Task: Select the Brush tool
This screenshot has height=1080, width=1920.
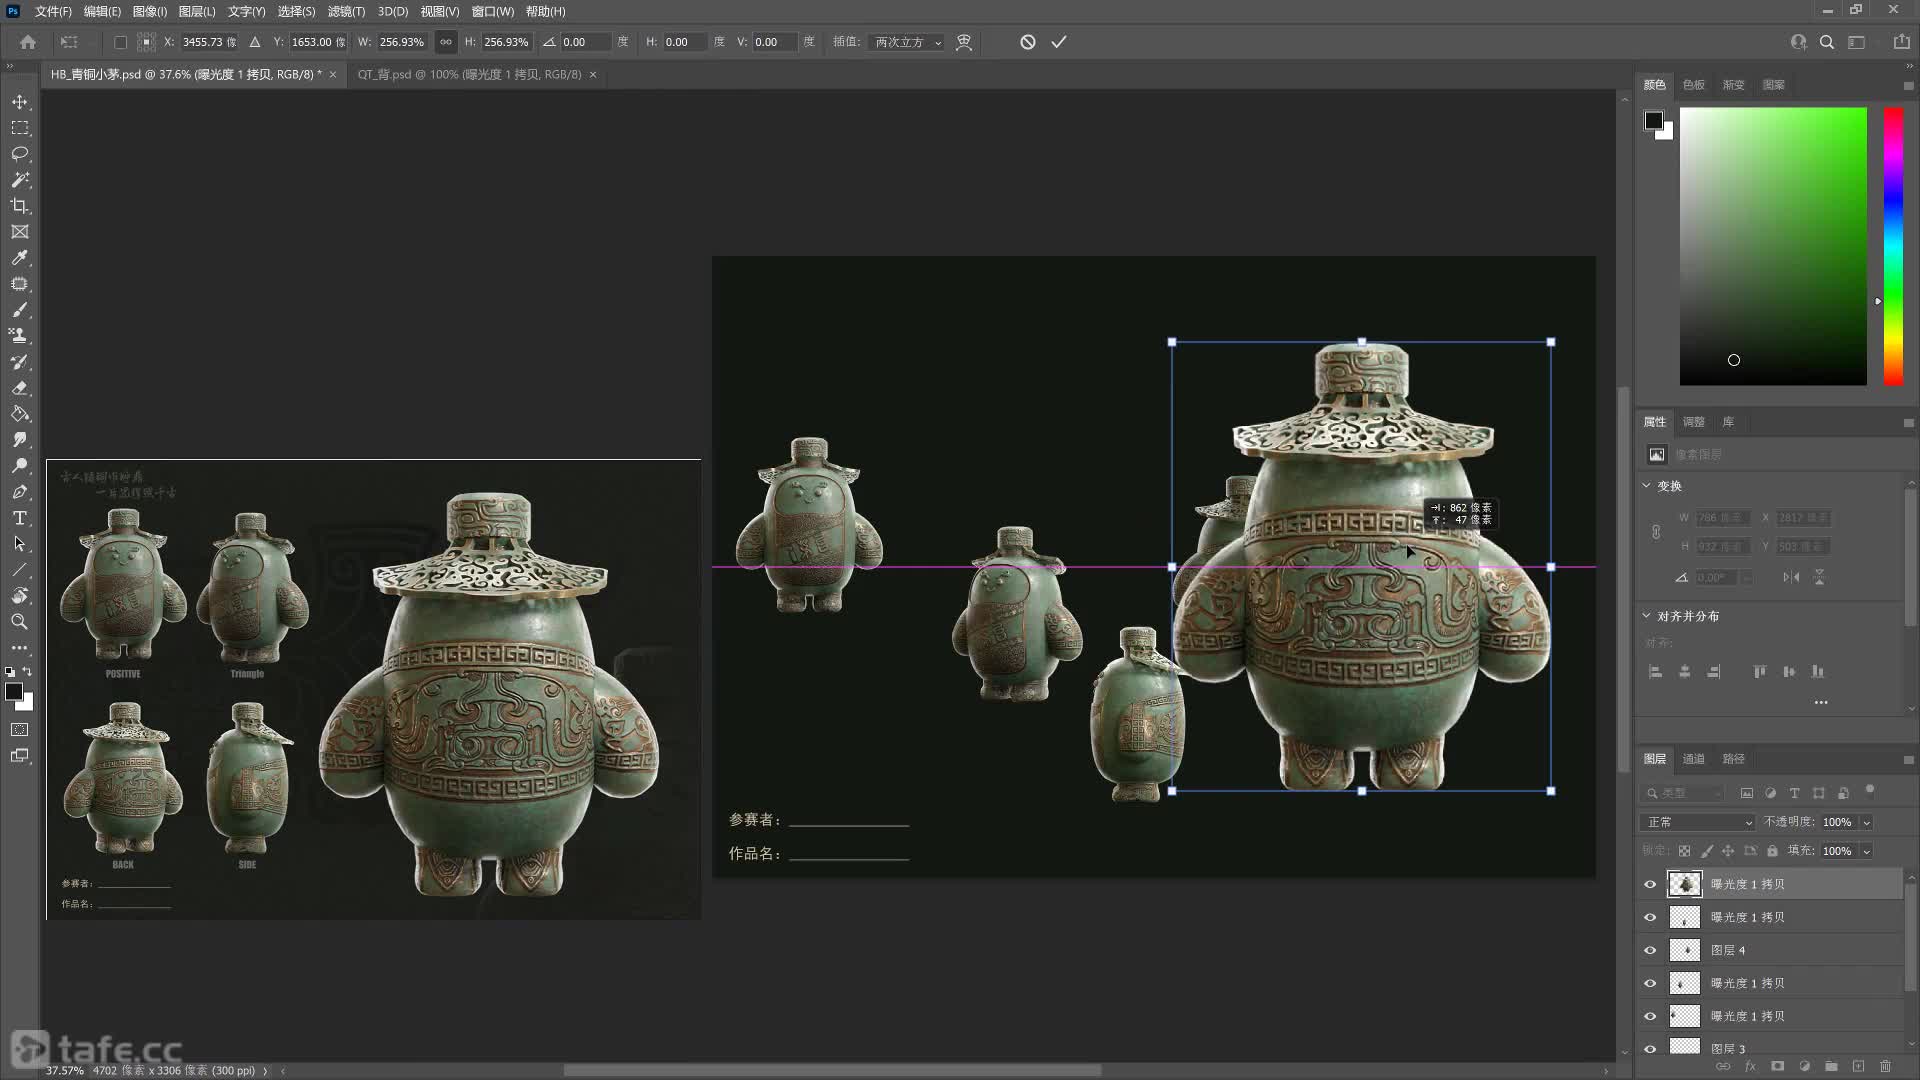Action: point(19,310)
